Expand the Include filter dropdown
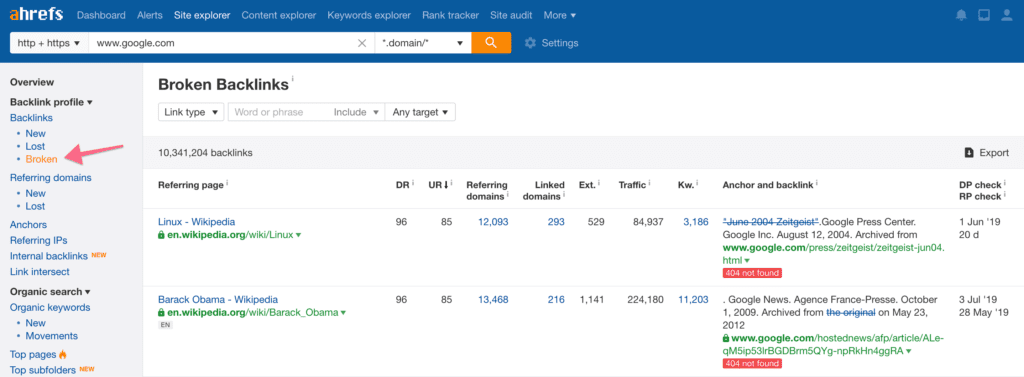 pos(357,112)
